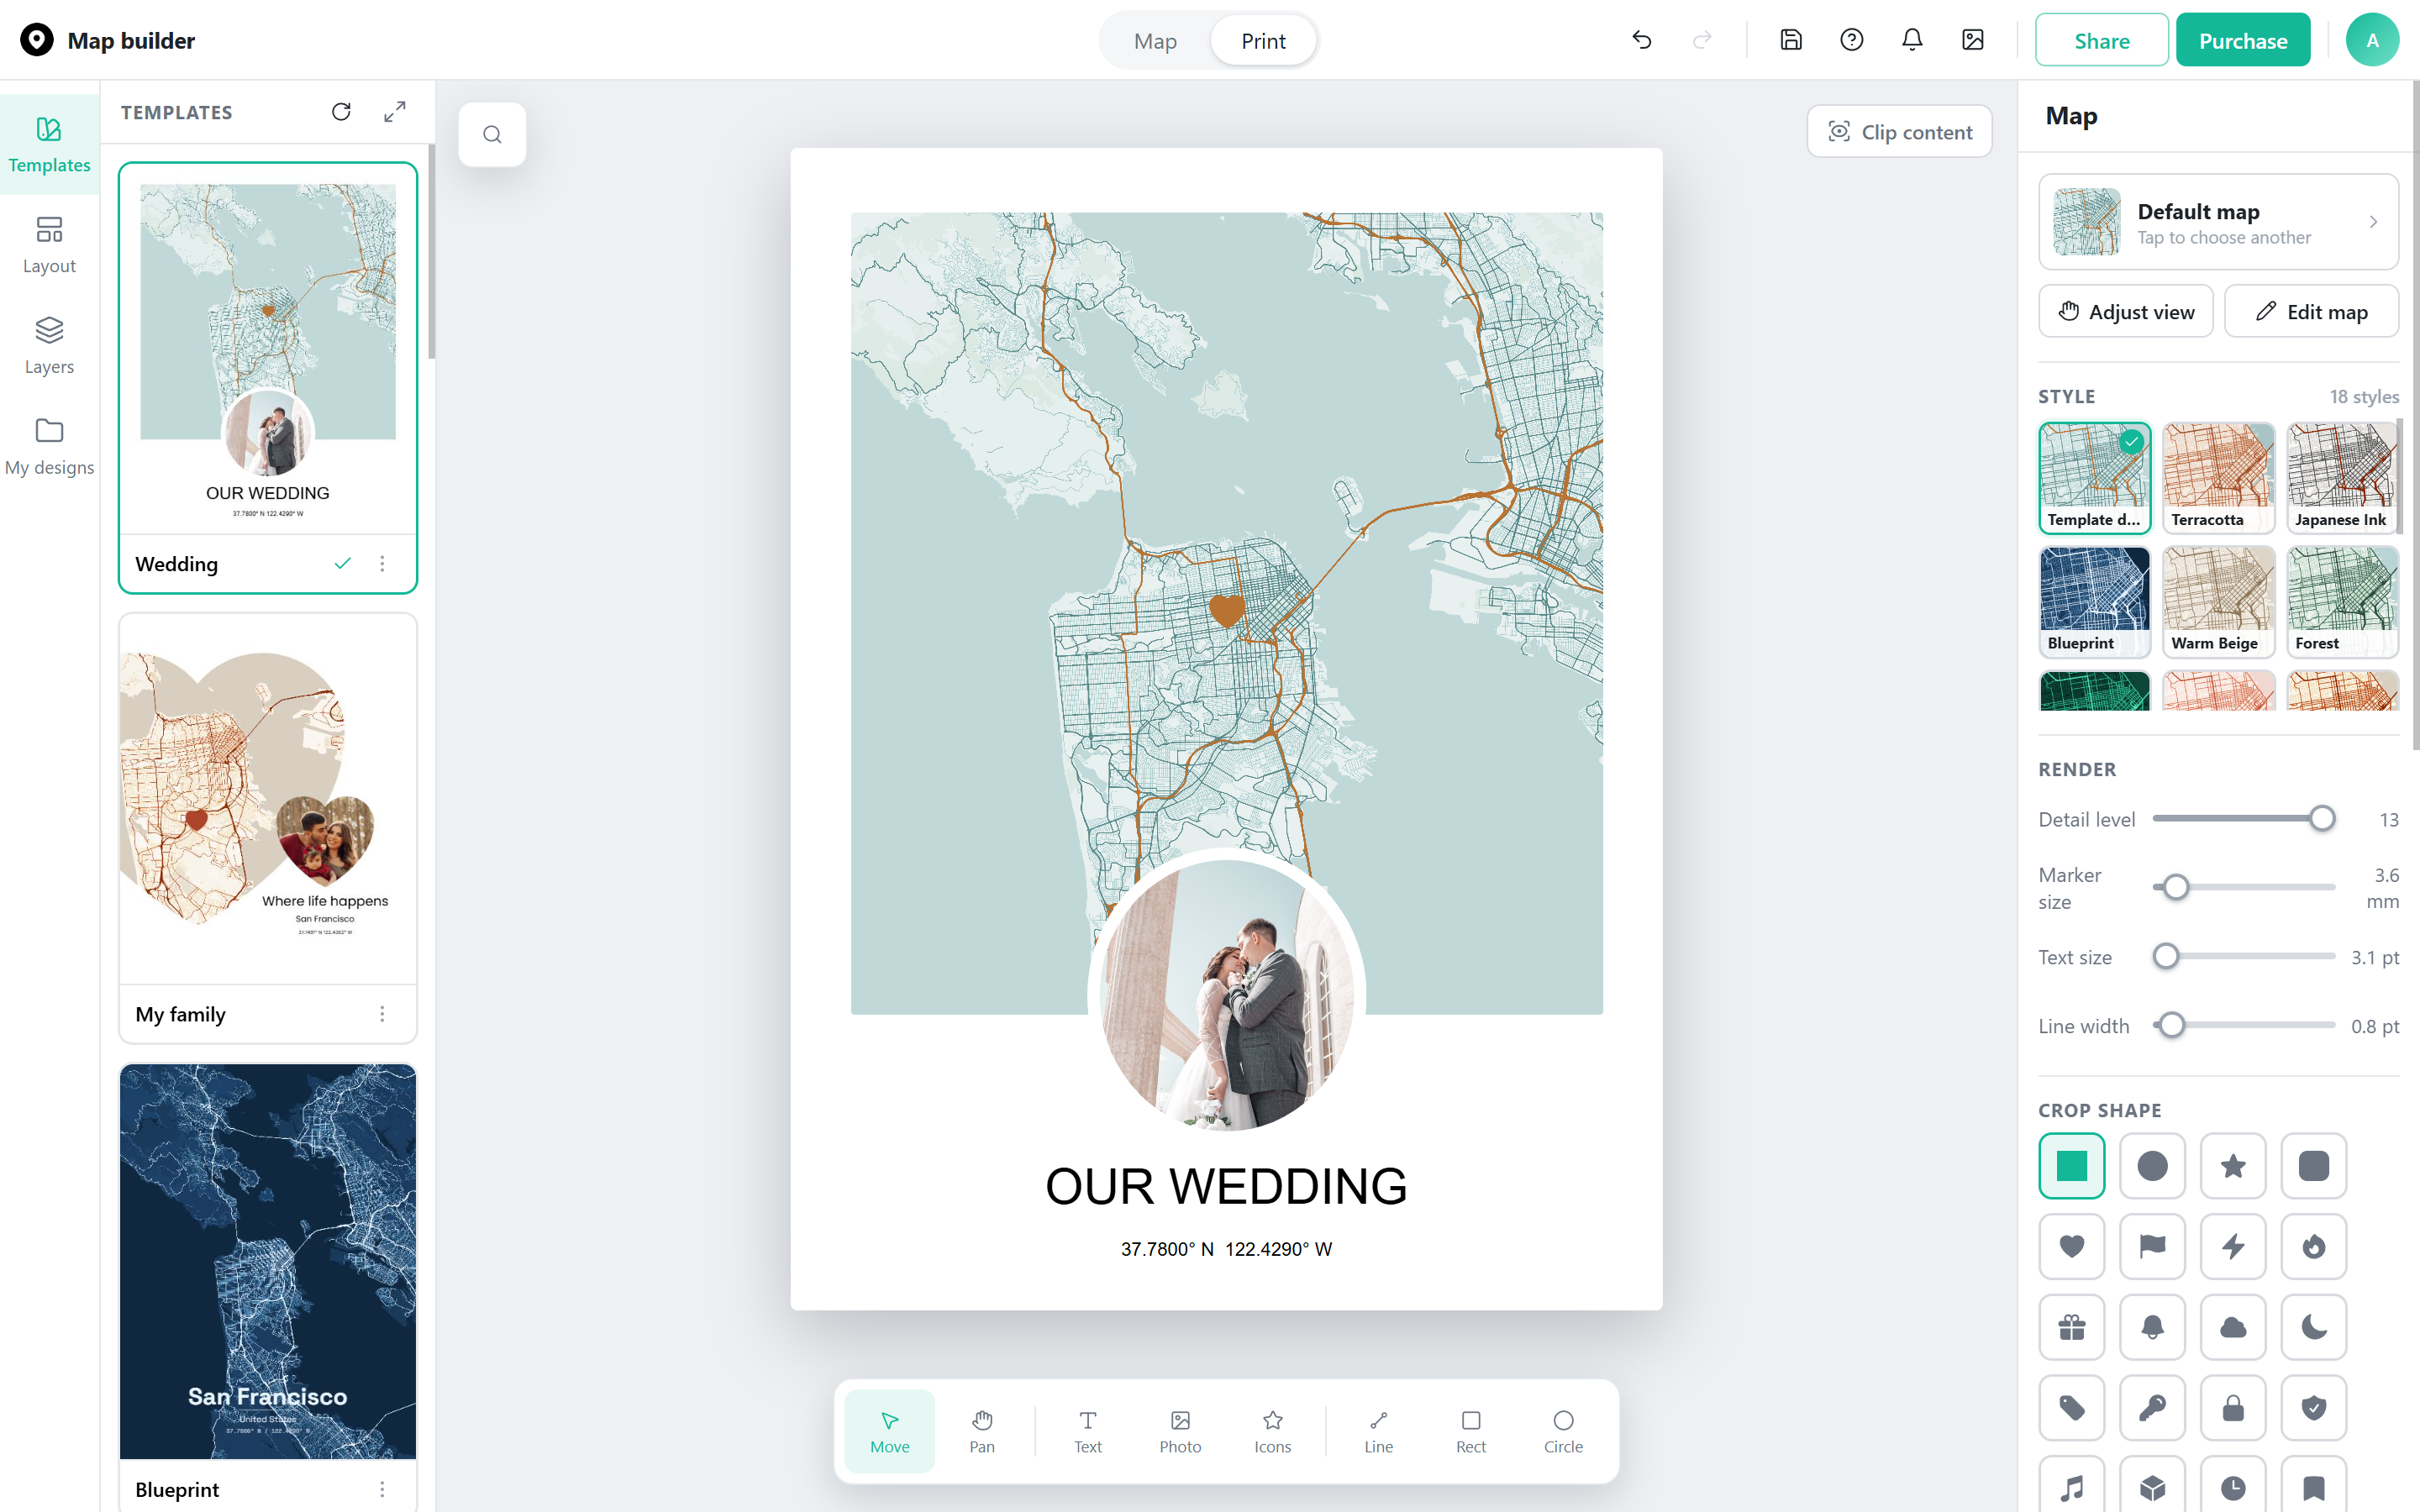Refresh the templates list
Viewport: 2420px width, 1512px height.
click(341, 111)
